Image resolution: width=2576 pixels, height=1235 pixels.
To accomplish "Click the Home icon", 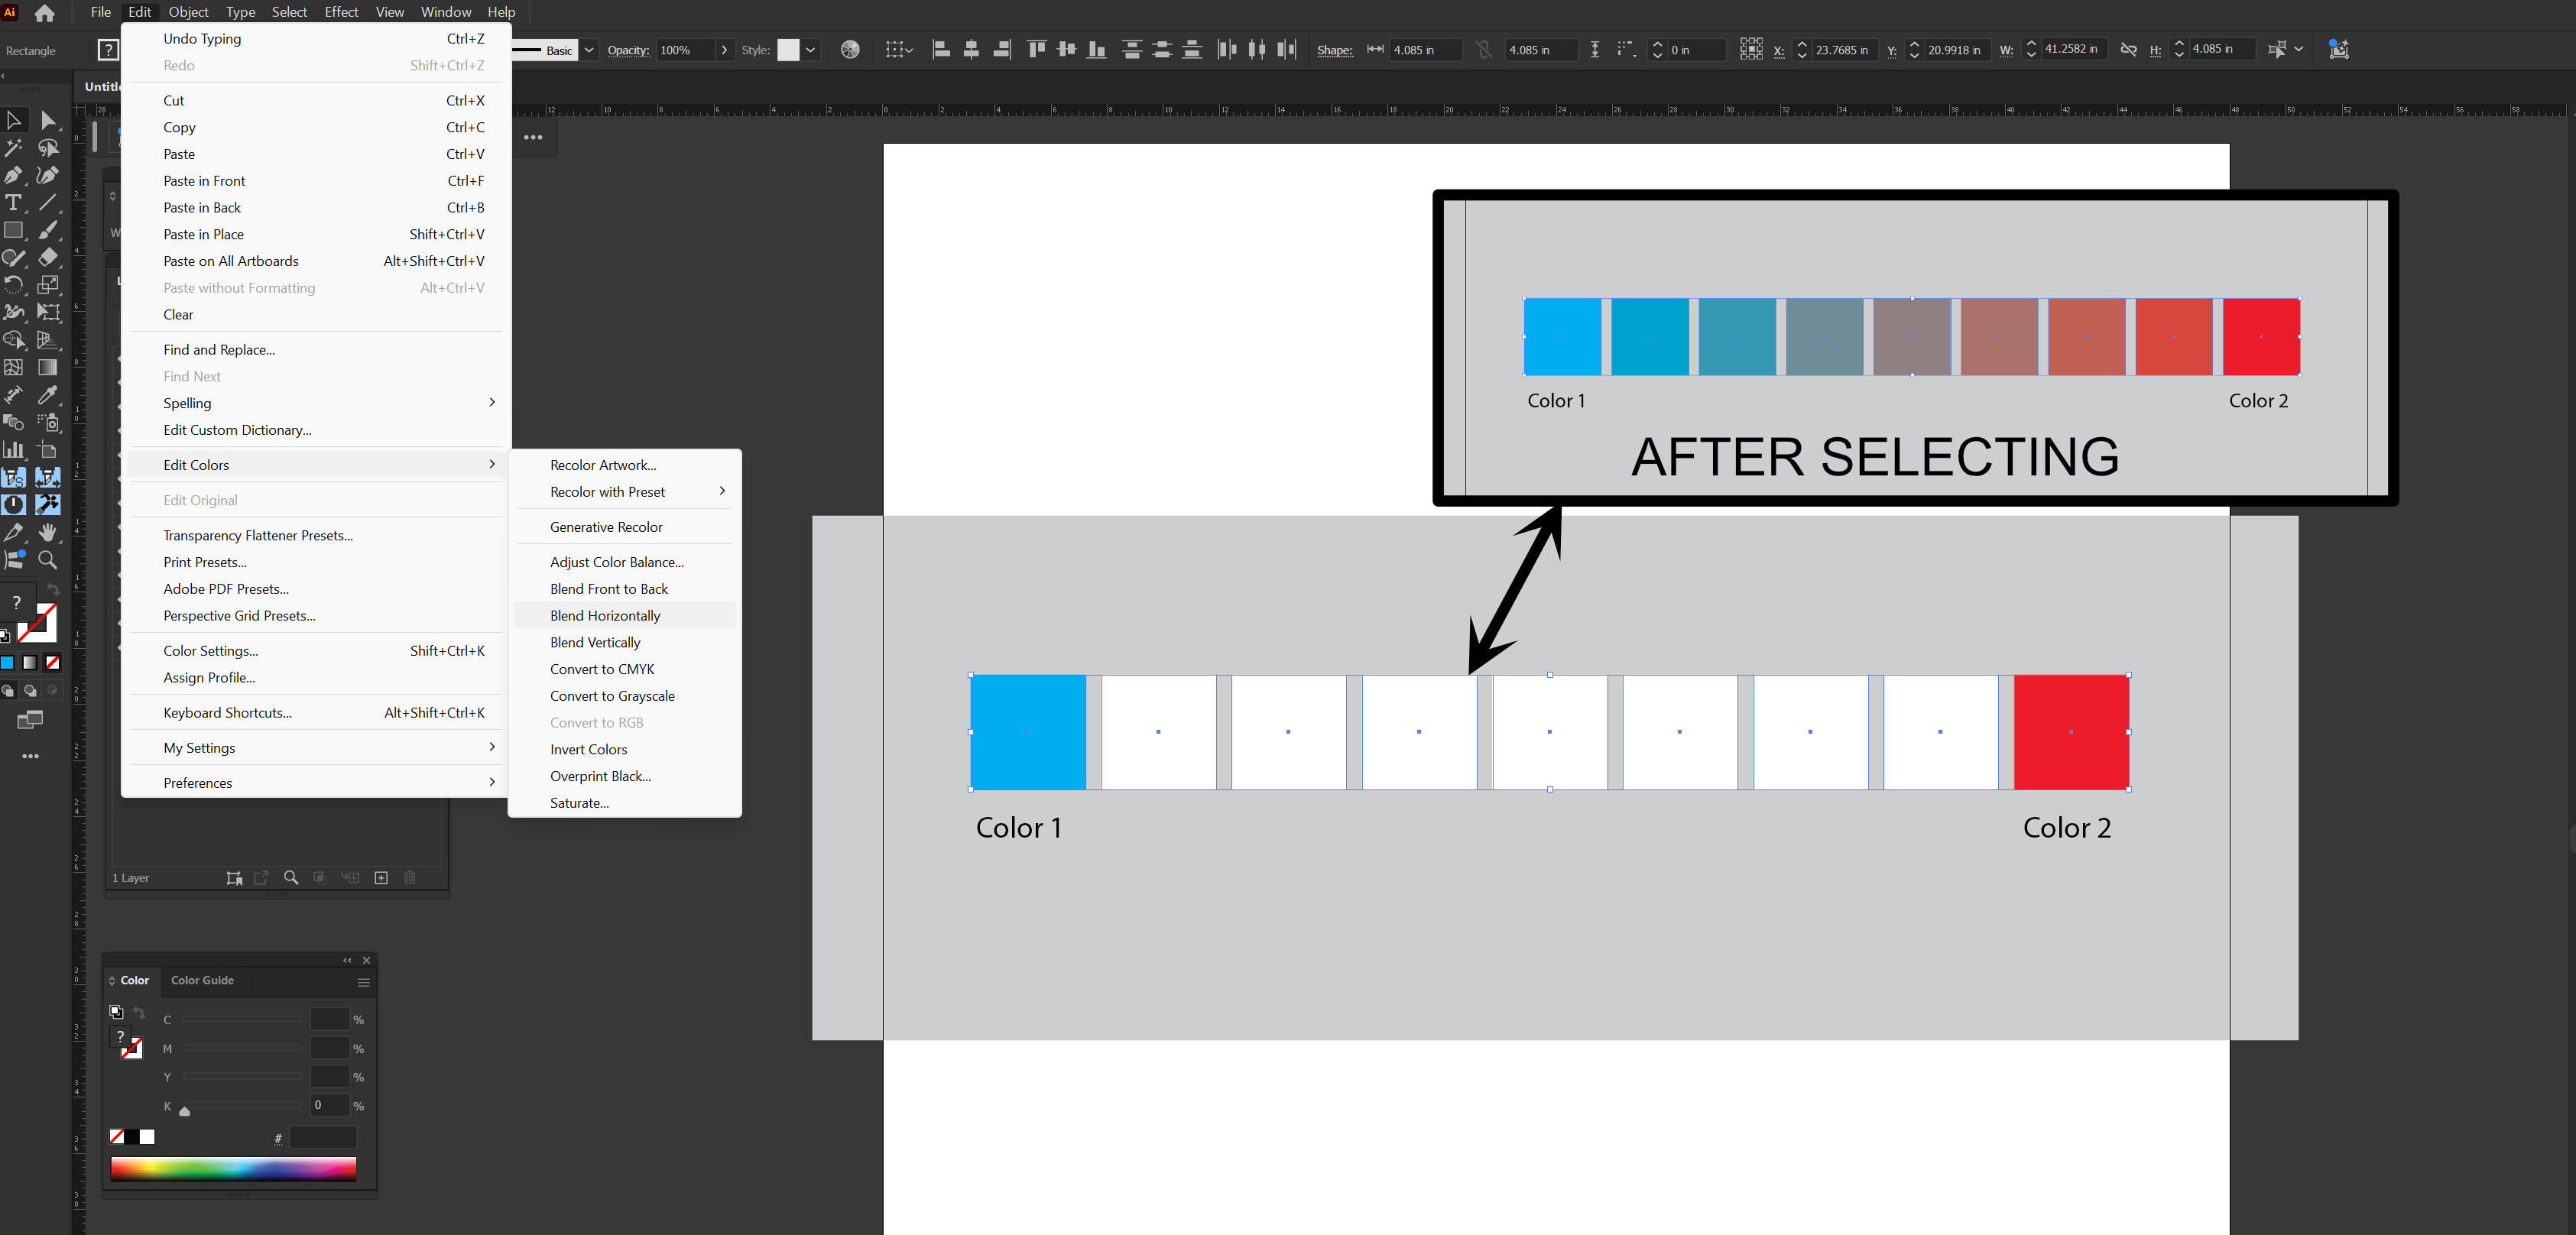I will (45, 13).
